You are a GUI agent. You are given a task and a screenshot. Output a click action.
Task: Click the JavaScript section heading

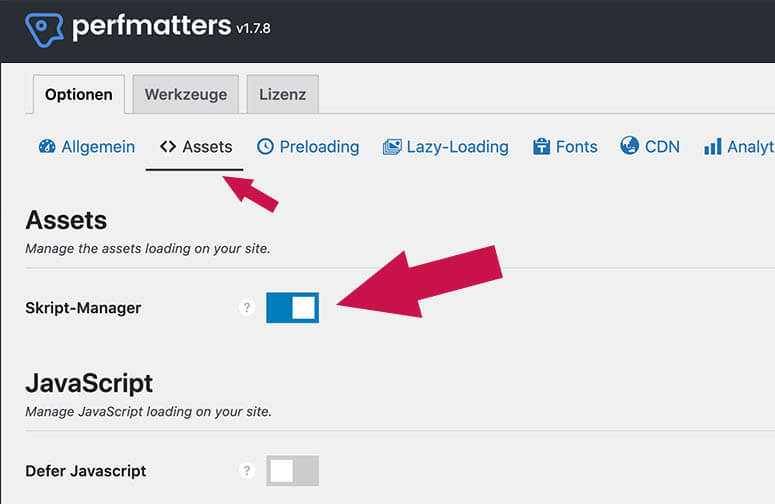89,383
